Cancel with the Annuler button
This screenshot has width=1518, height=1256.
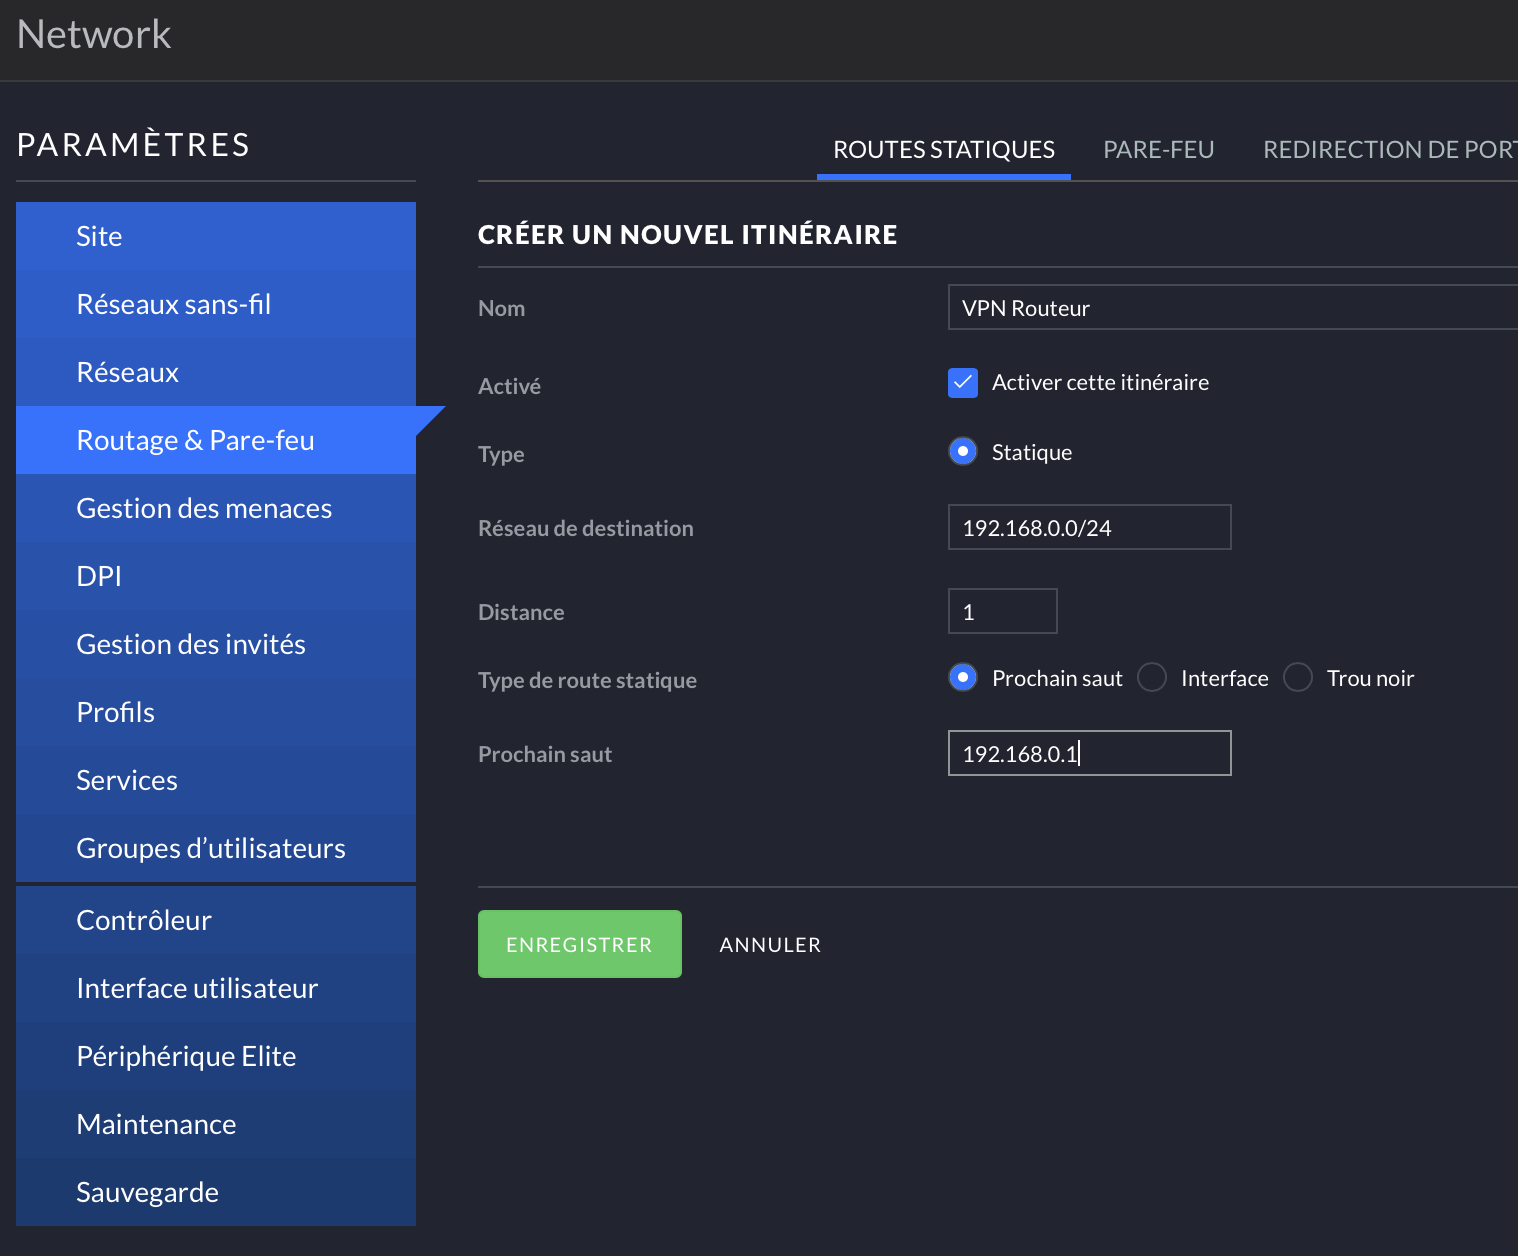pos(770,945)
